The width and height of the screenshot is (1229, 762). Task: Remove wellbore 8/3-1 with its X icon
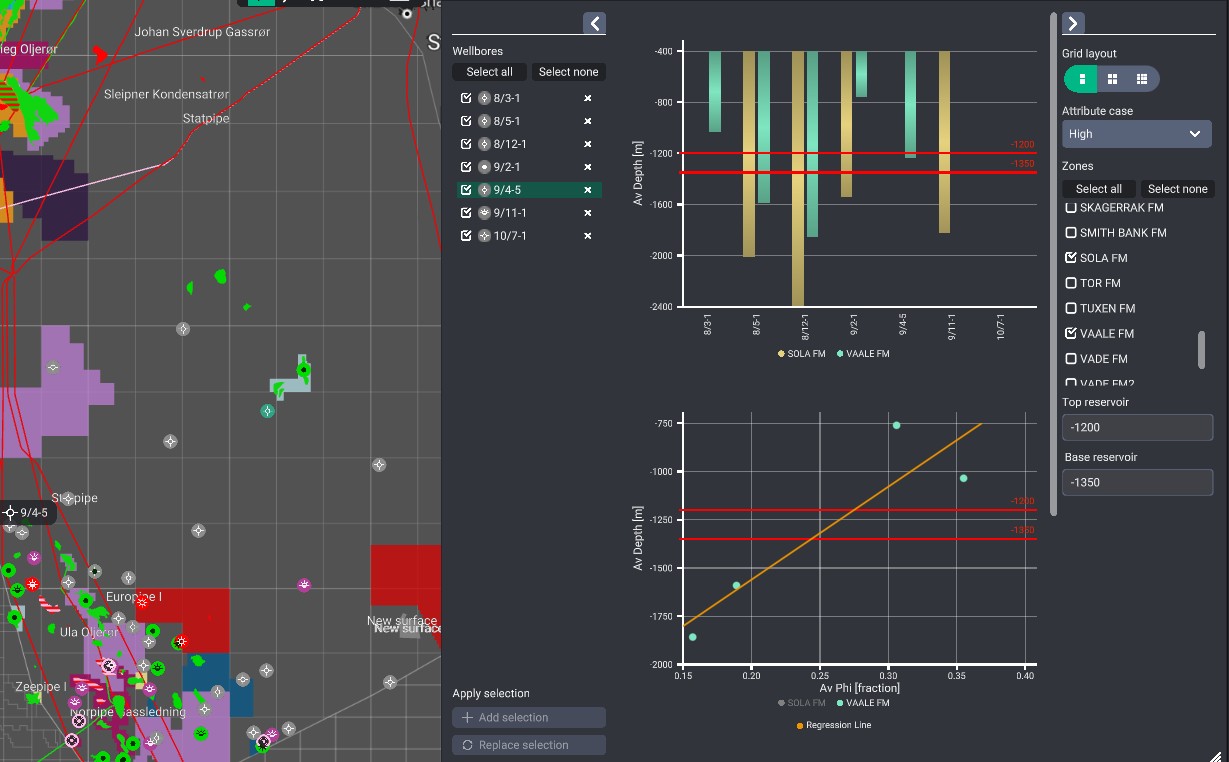588,98
